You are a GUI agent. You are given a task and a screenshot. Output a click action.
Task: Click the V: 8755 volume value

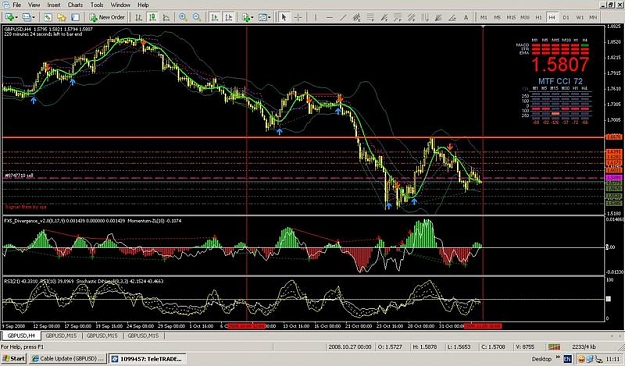tap(525, 347)
